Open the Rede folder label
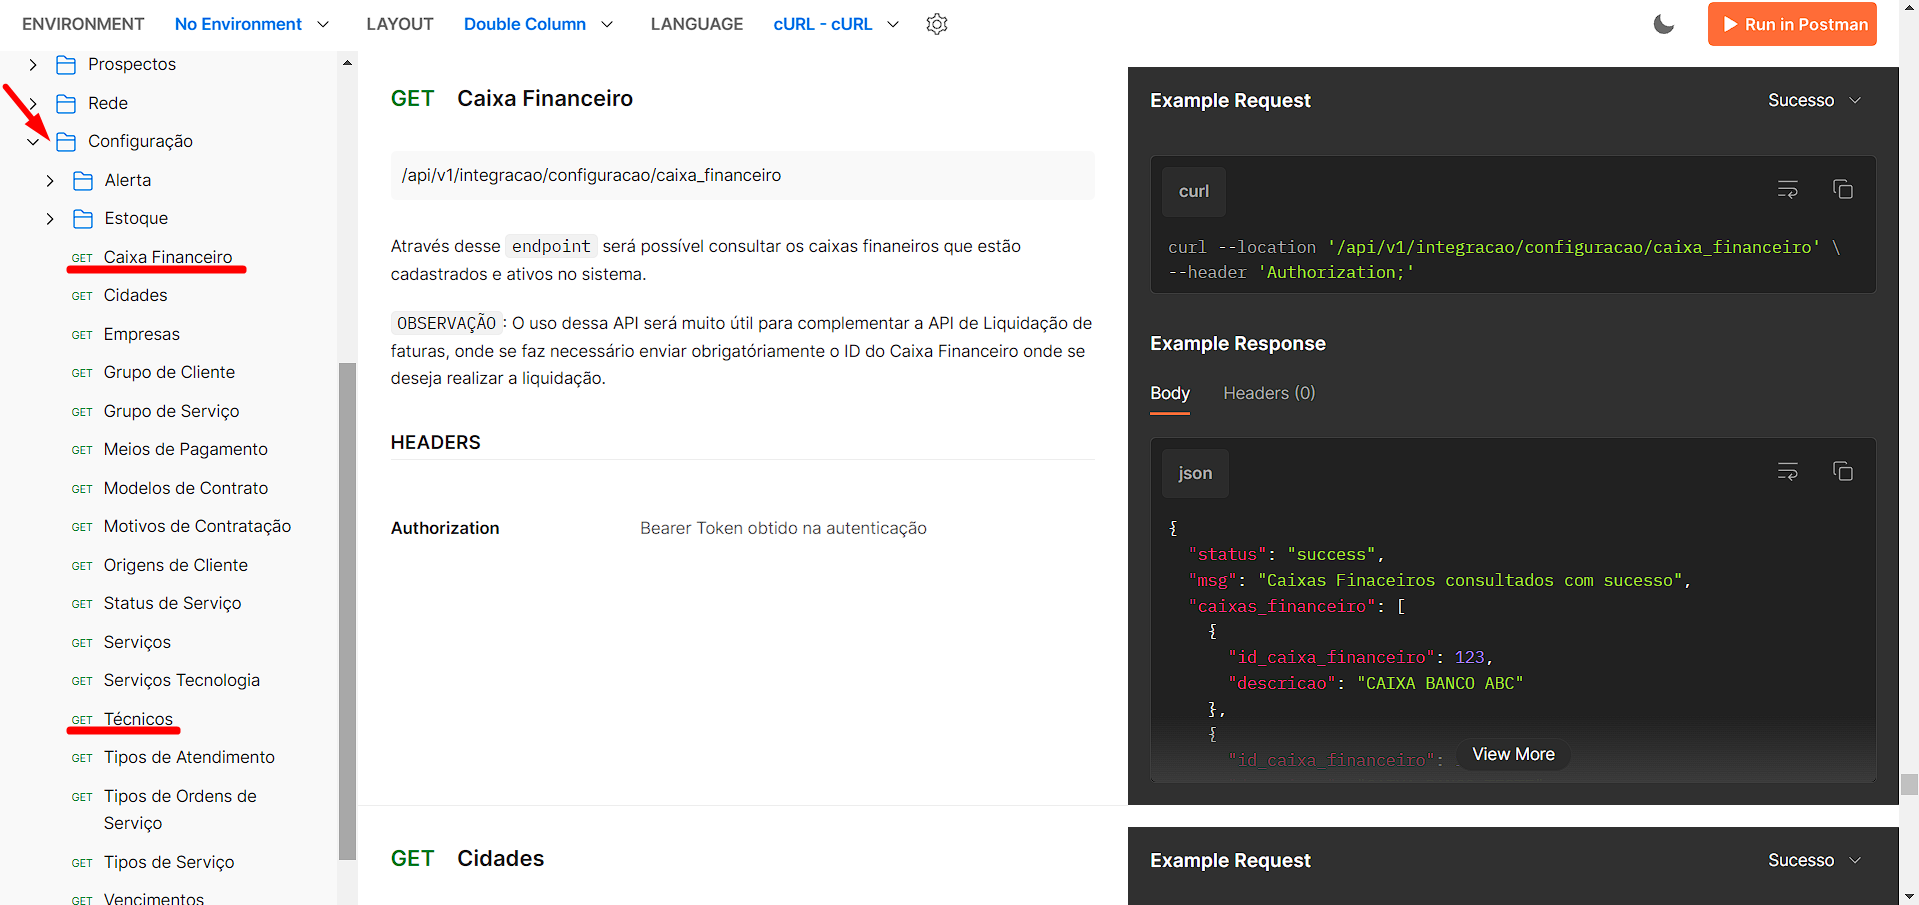1919x905 pixels. coord(108,103)
